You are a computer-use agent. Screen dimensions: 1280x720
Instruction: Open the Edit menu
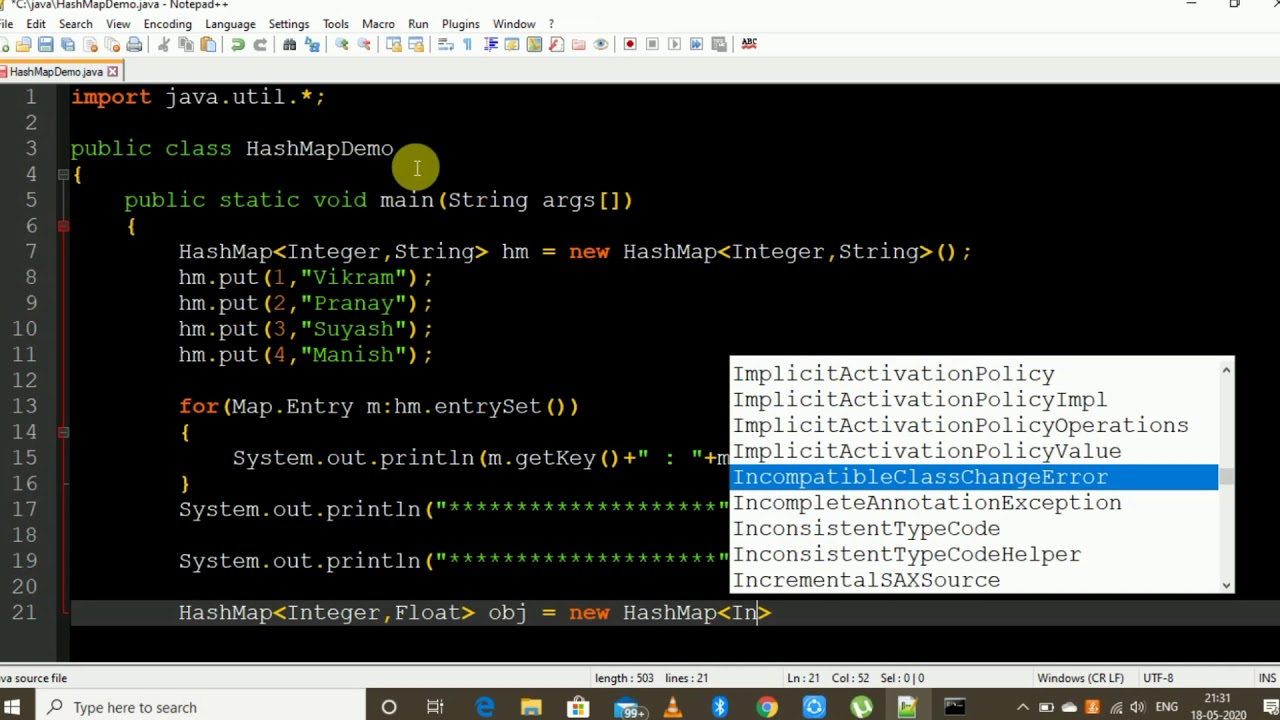pos(36,23)
